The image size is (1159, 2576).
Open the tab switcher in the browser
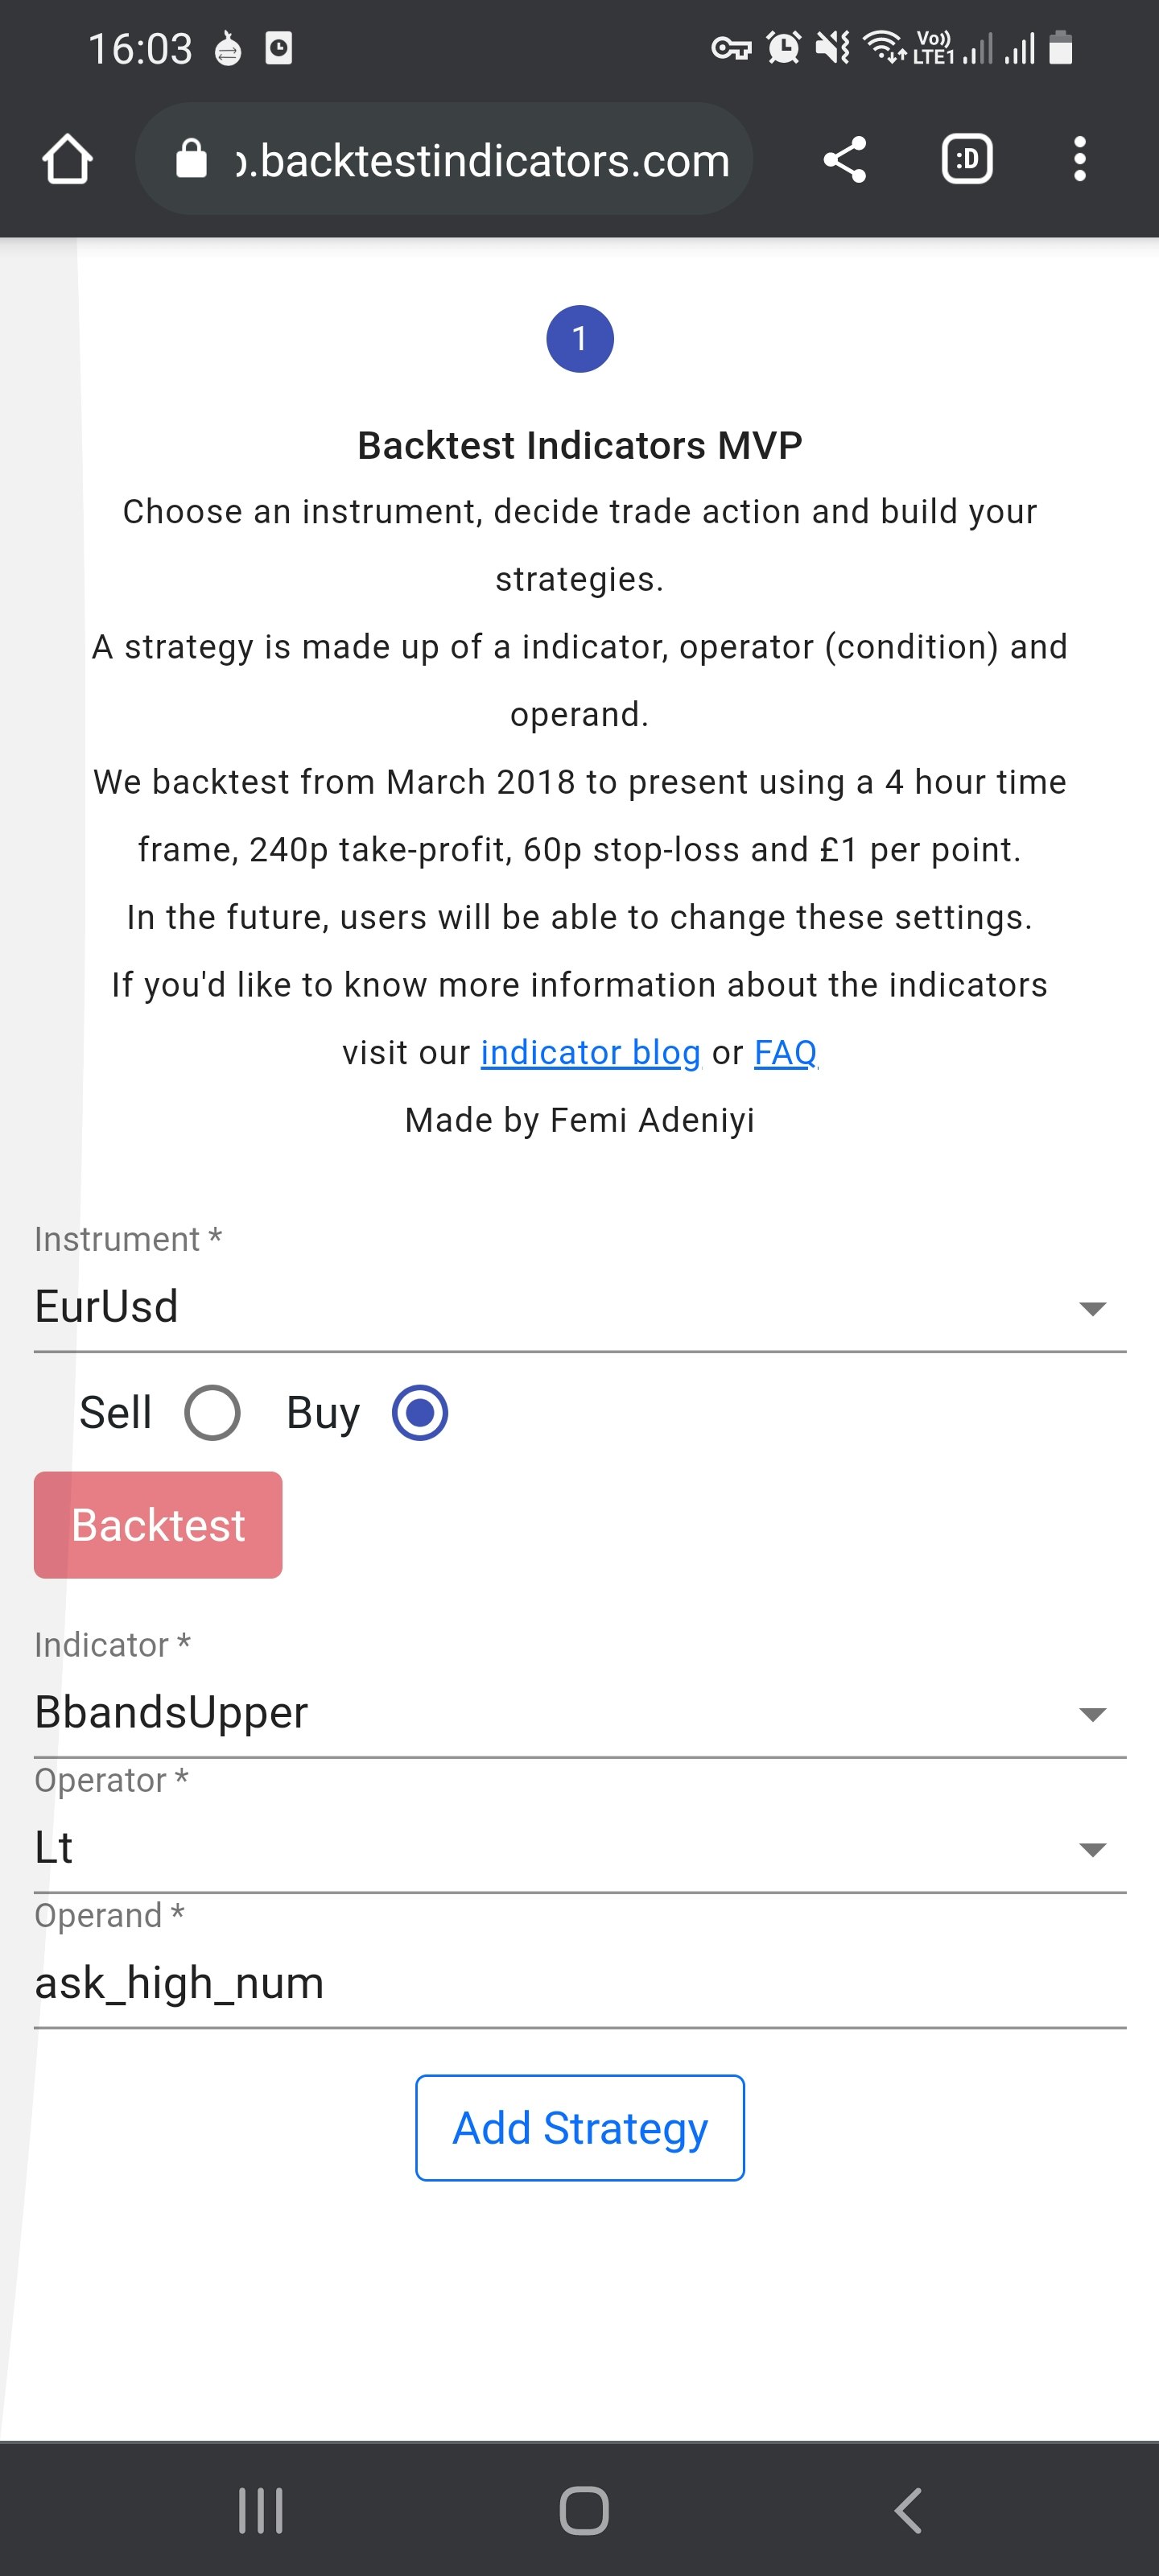click(966, 158)
